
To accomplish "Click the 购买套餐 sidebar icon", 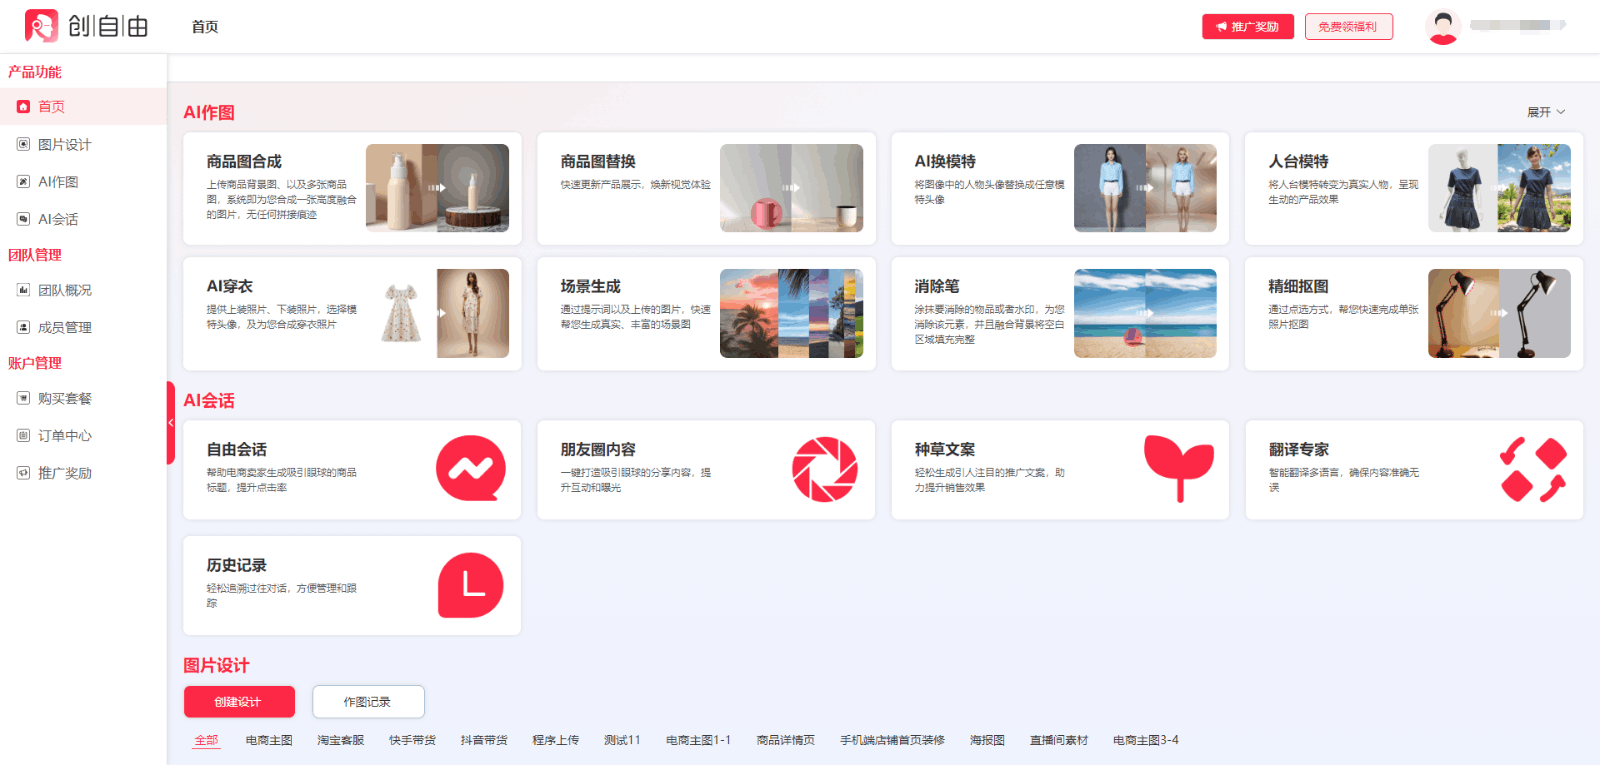I will (x=23, y=398).
